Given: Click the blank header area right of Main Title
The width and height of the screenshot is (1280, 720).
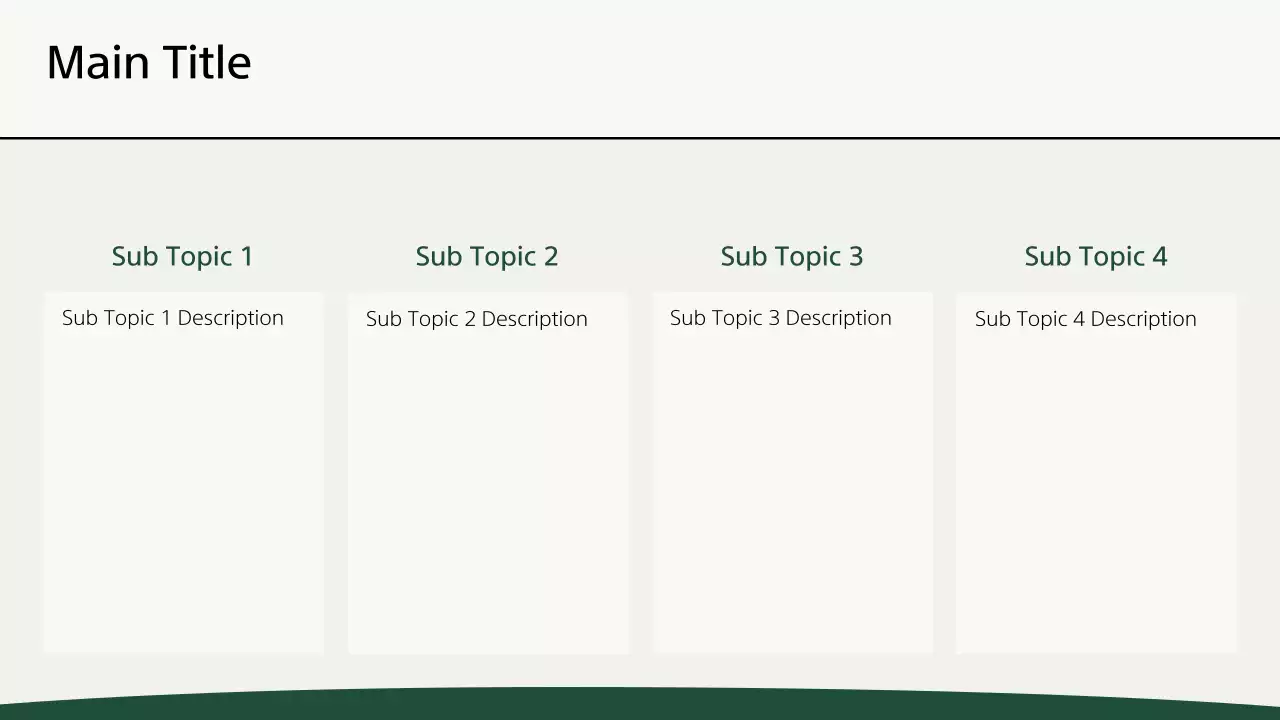Looking at the screenshot, I should (760, 65).
